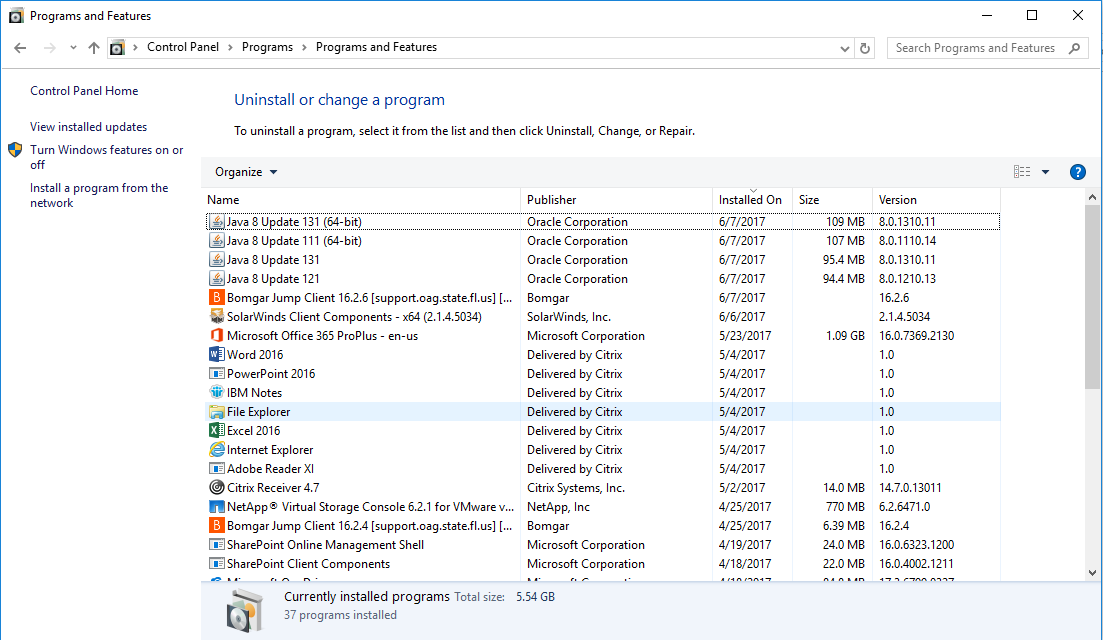The image size is (1103, 640).
Task: Click the version 16.0.7369.2130 cell
Action: coord(917,335)
